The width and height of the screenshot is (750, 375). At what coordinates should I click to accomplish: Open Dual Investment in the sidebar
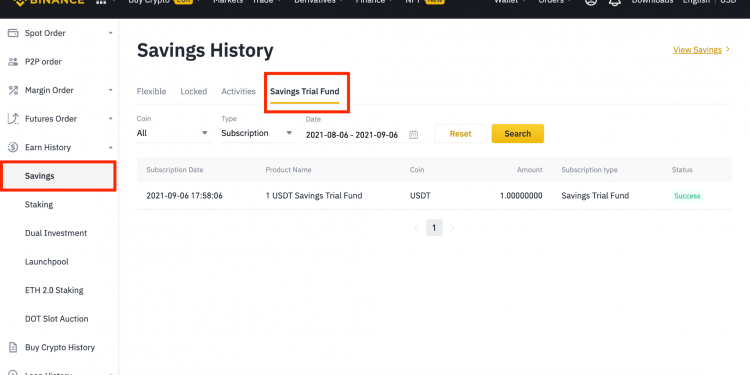[56, 233]
